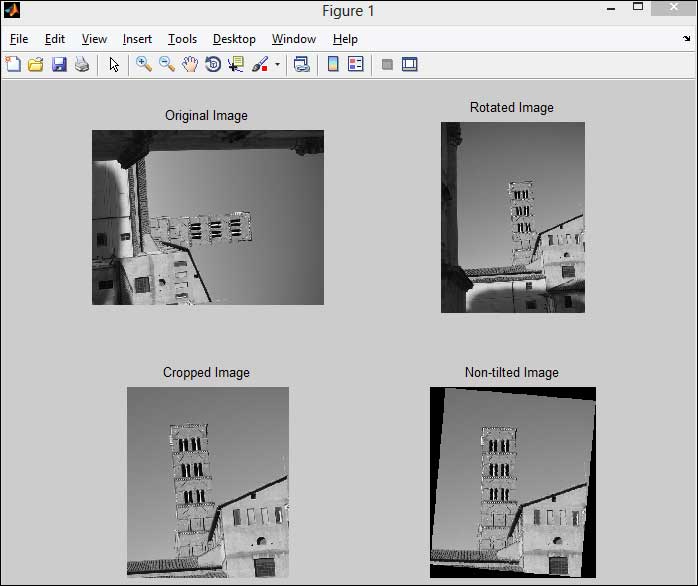Save the figure using the floppy disk icon

[59, 64]
